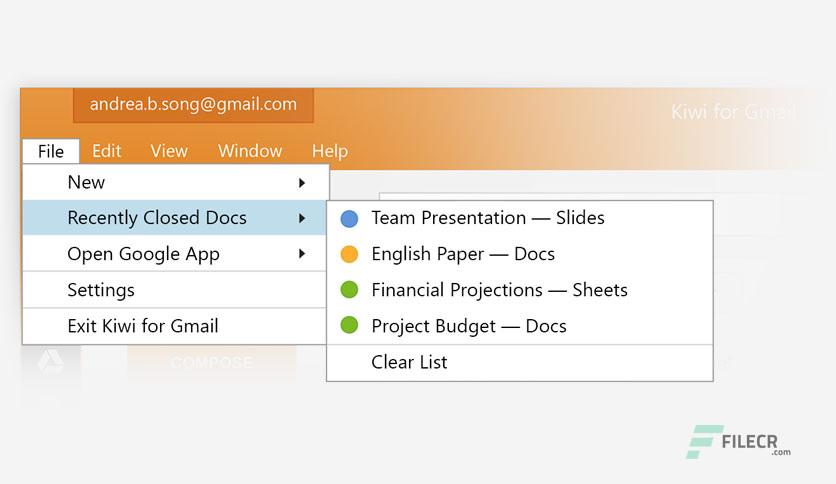Open the Edit menu
Screen dimensions: 836x484
tap(107, 151)
